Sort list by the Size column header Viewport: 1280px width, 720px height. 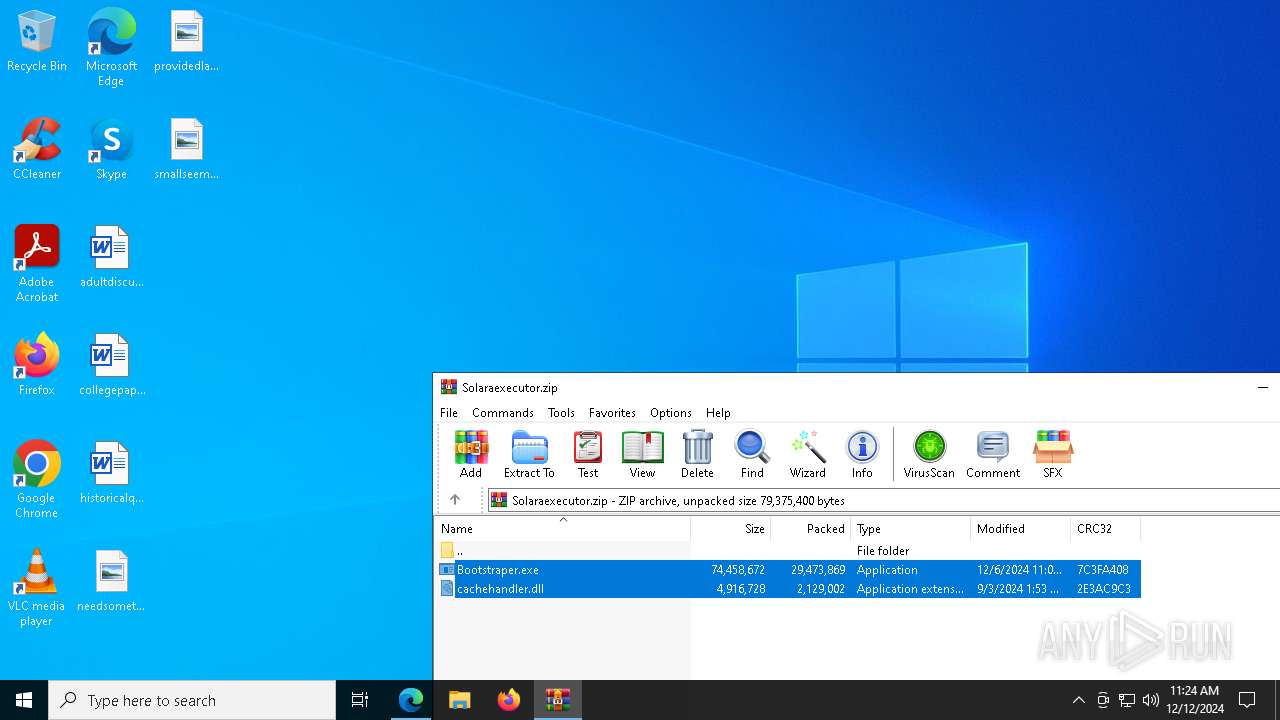(x=730, y=529)
